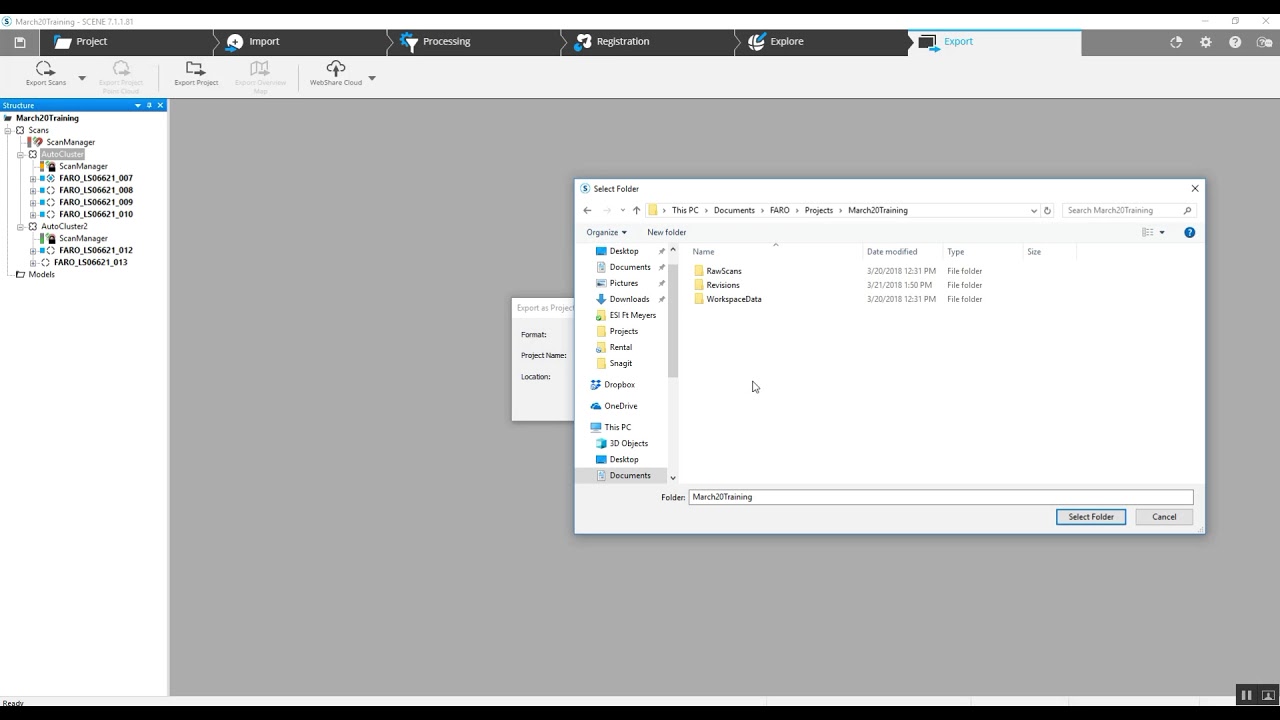1280x720 pixels.
Task: Select the WorkspaceData folder
Action: (x=734, y=299)
